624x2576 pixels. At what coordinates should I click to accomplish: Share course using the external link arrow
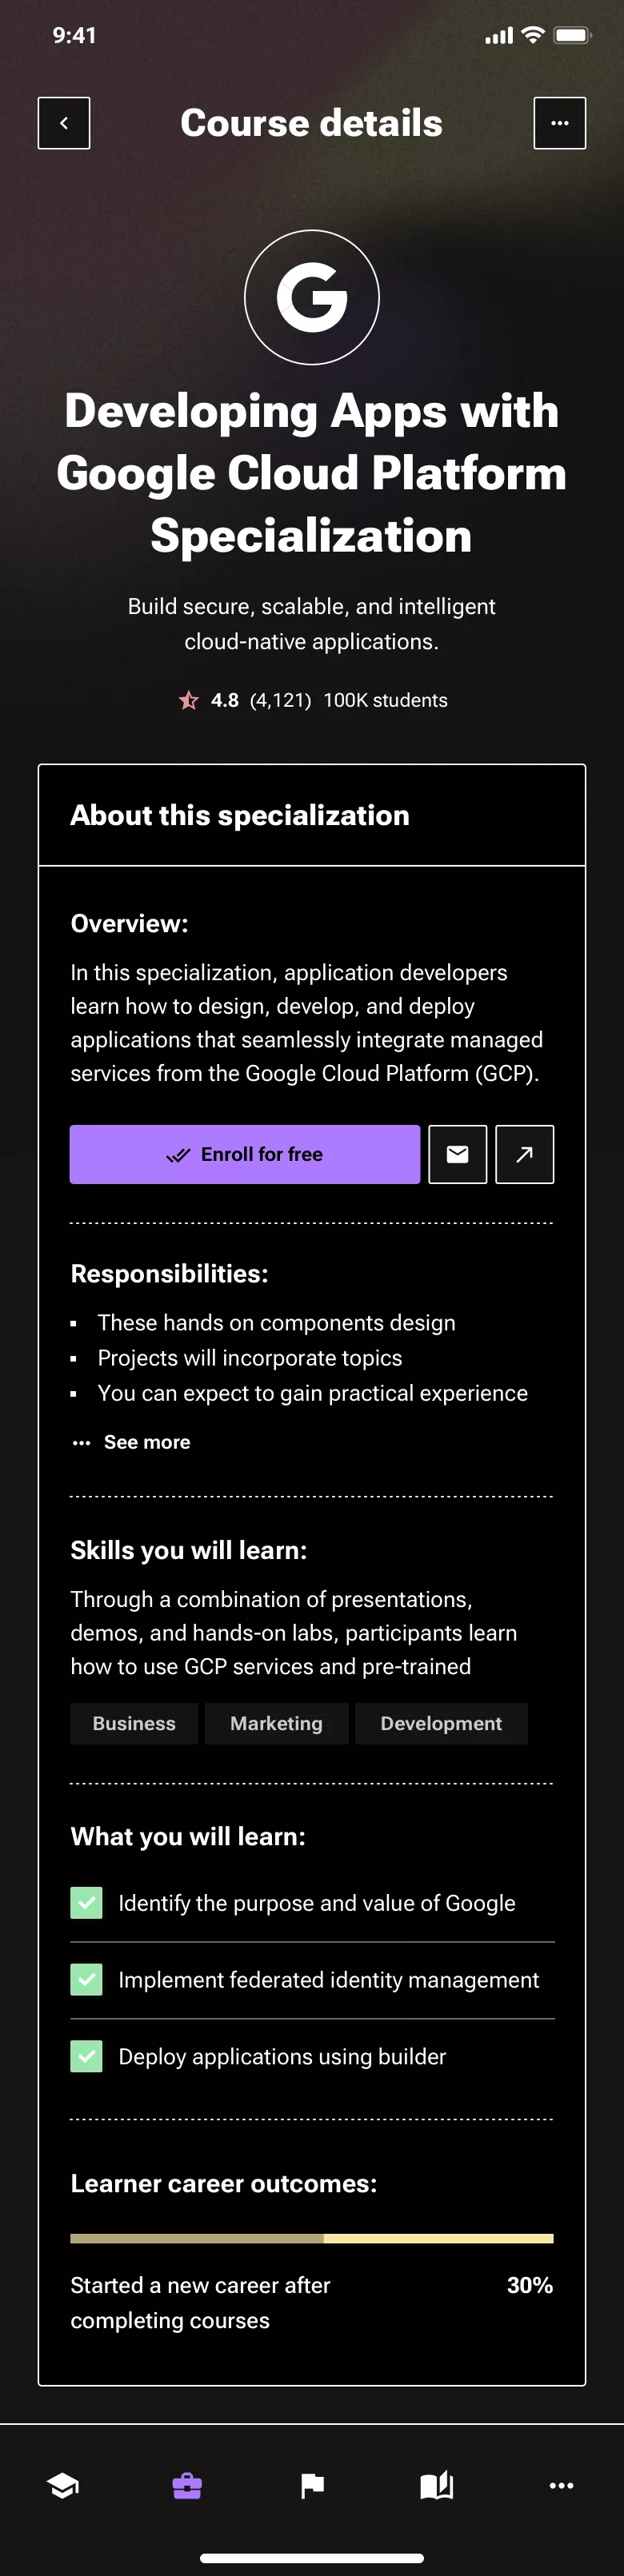[524, 1154]
